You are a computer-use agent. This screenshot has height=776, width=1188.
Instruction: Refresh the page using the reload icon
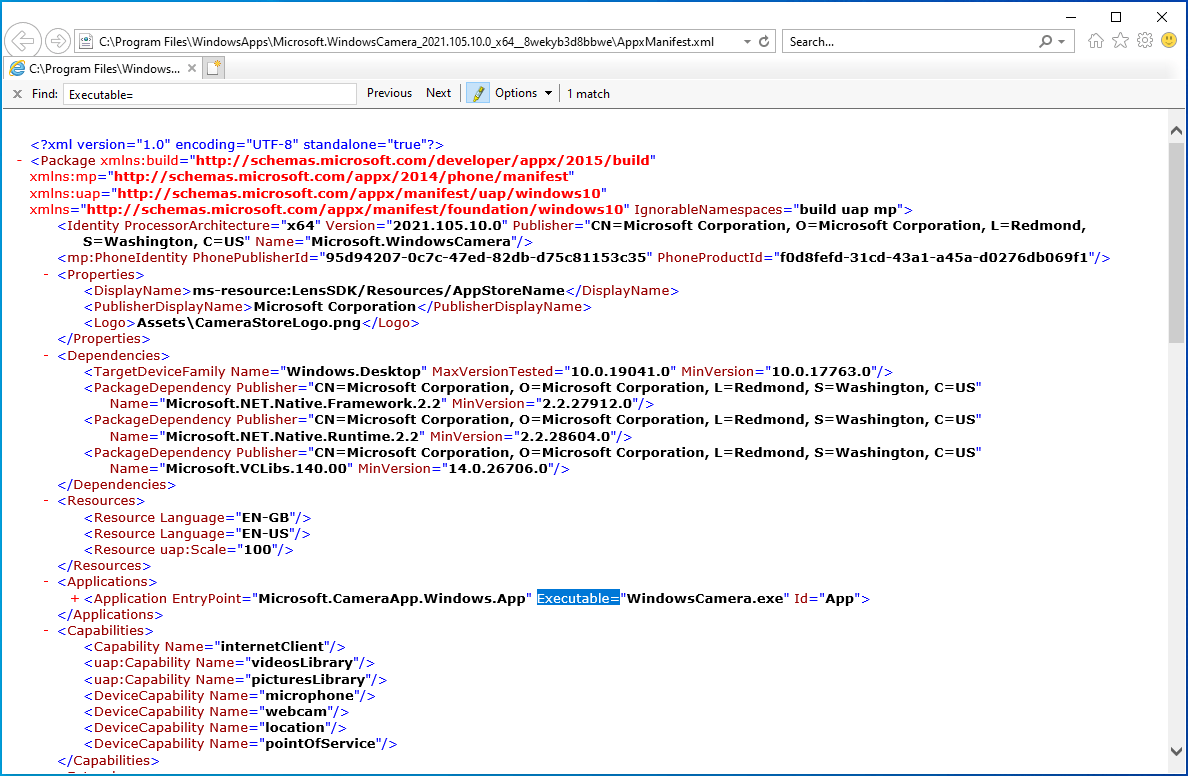pos(764,42)
